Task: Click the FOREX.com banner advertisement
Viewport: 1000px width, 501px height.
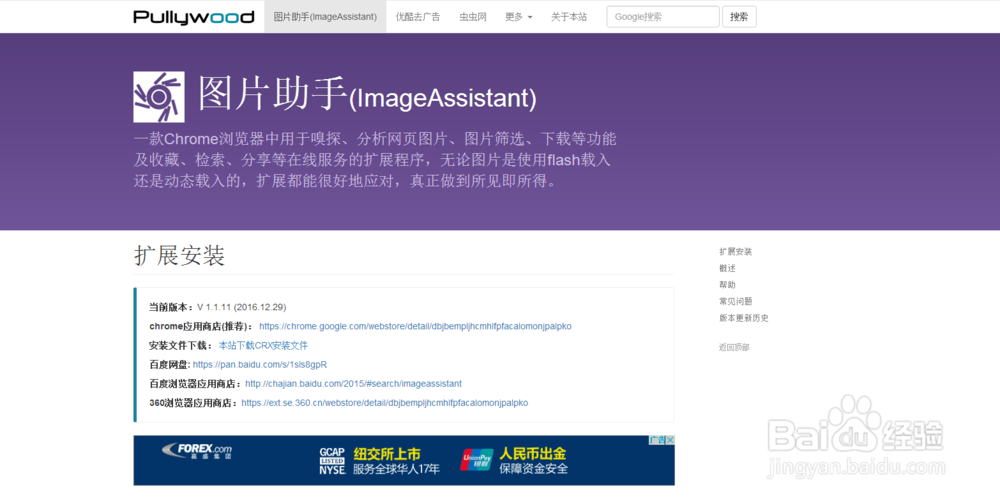Action: tap(404, 460)
